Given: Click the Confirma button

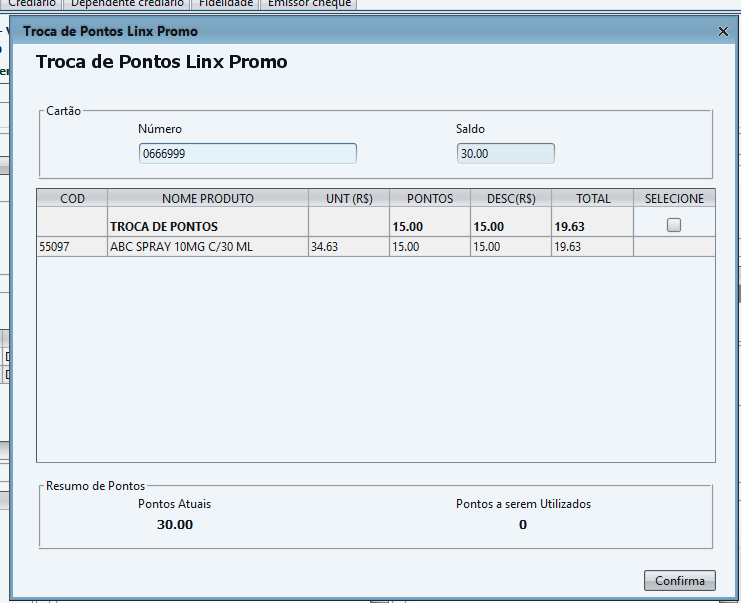Looking at the screenshot, I should coord(680,580).
